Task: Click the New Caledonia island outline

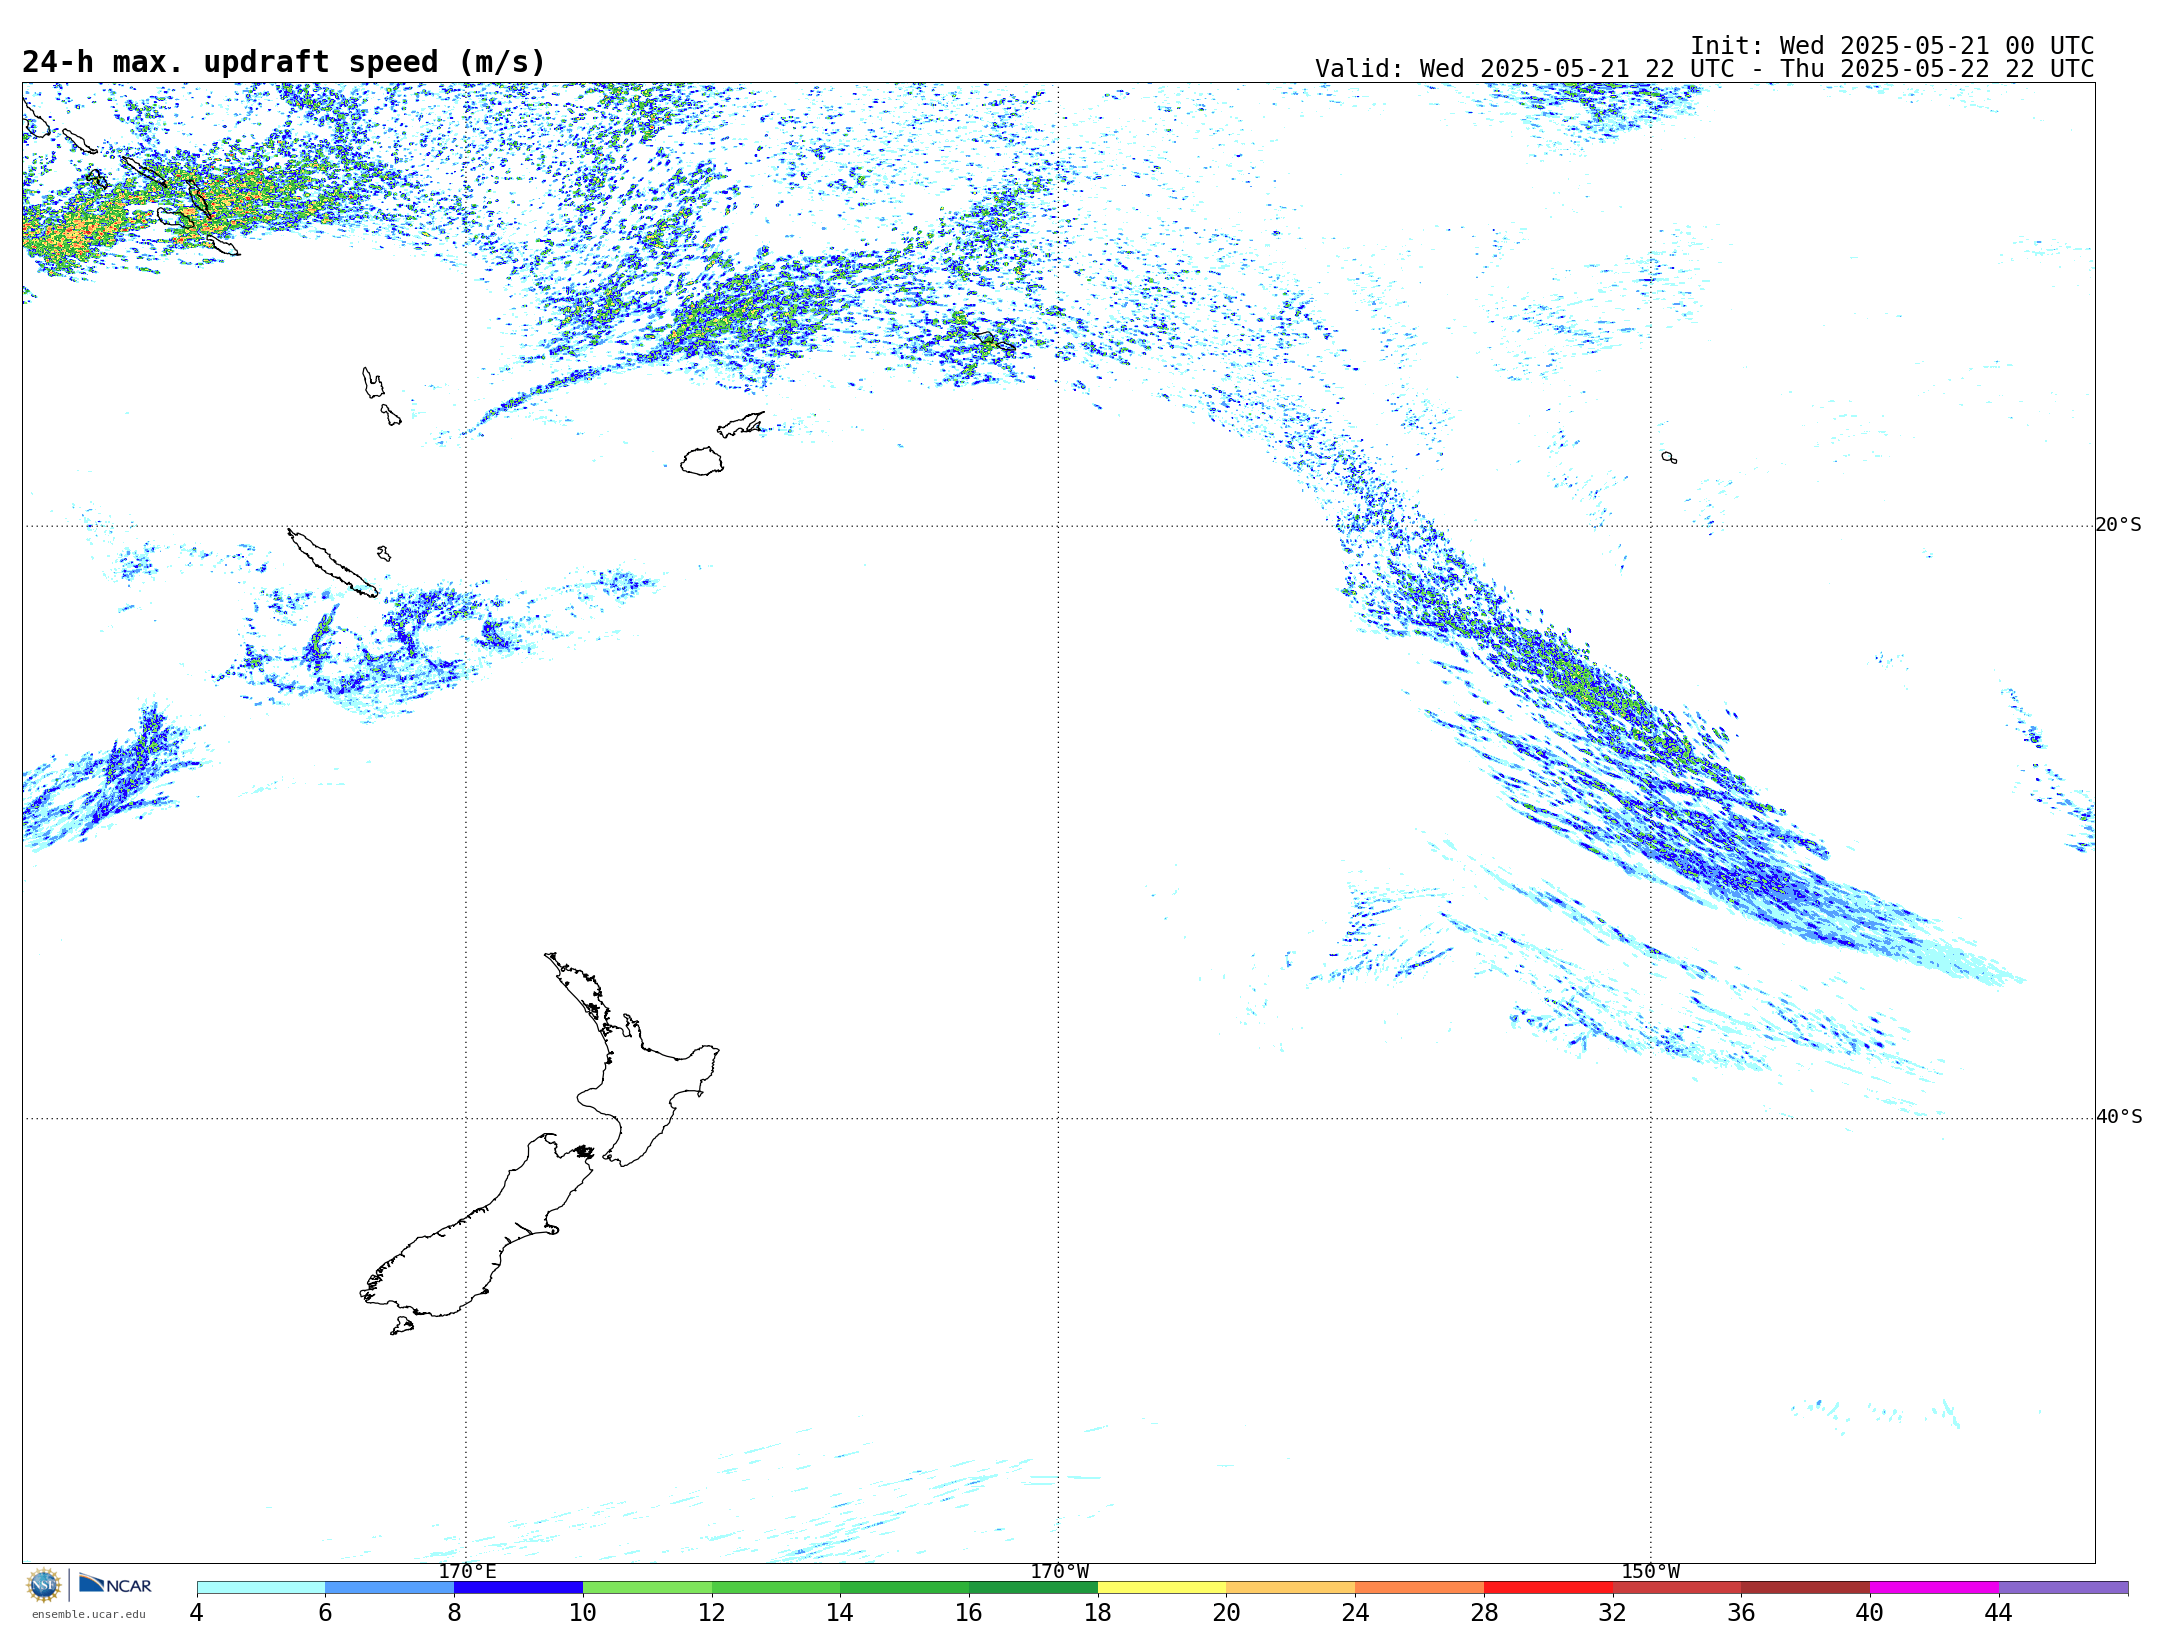Action: click(333, 563)
